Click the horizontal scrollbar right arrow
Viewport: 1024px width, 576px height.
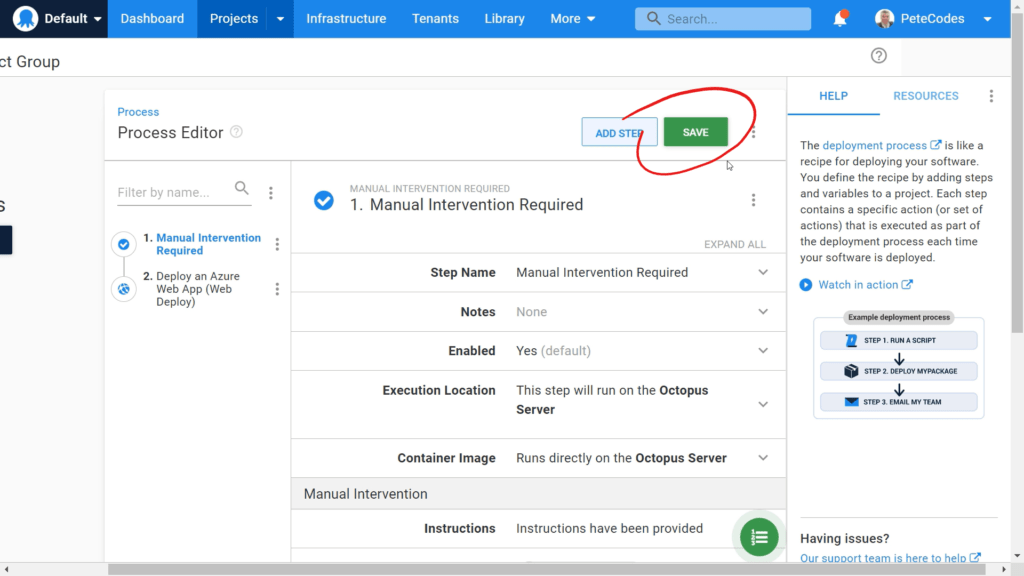(1004, 569)
